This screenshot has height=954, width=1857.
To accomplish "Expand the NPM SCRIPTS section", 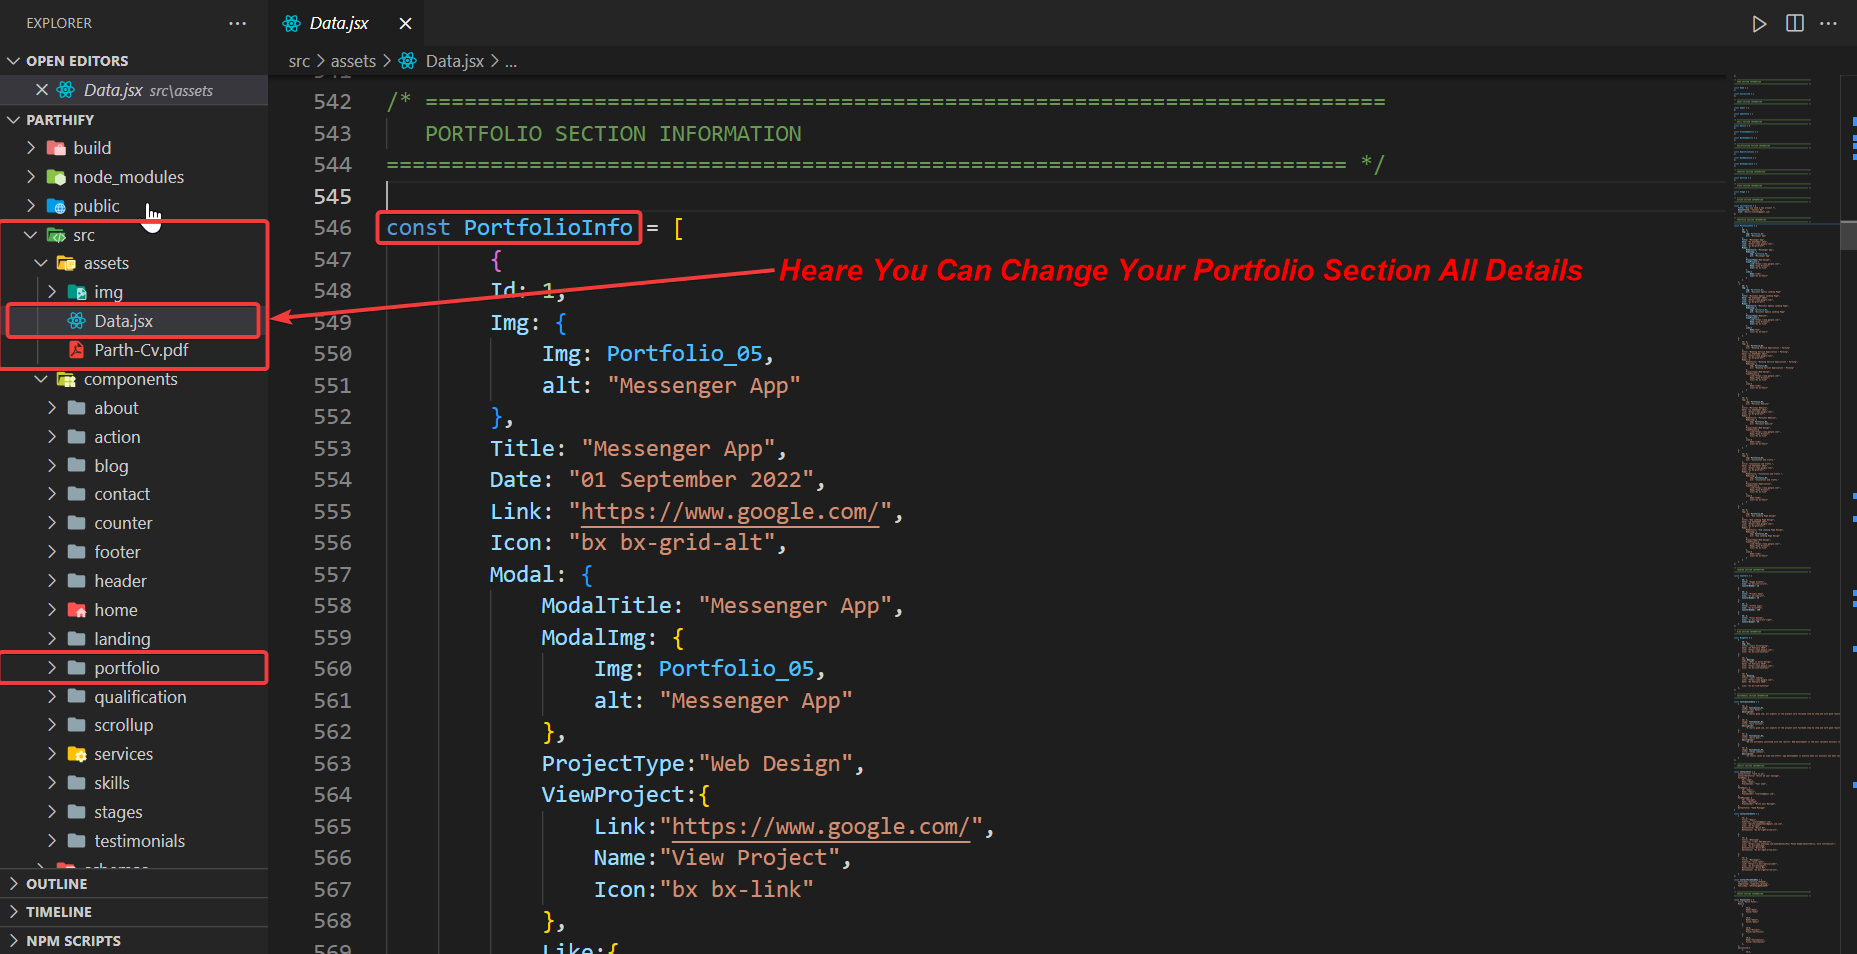I will (14, 941).
